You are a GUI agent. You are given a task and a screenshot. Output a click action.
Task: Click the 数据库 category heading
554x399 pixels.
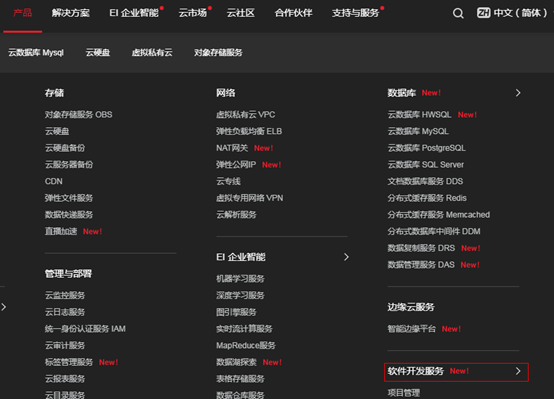tap(402, 93)
